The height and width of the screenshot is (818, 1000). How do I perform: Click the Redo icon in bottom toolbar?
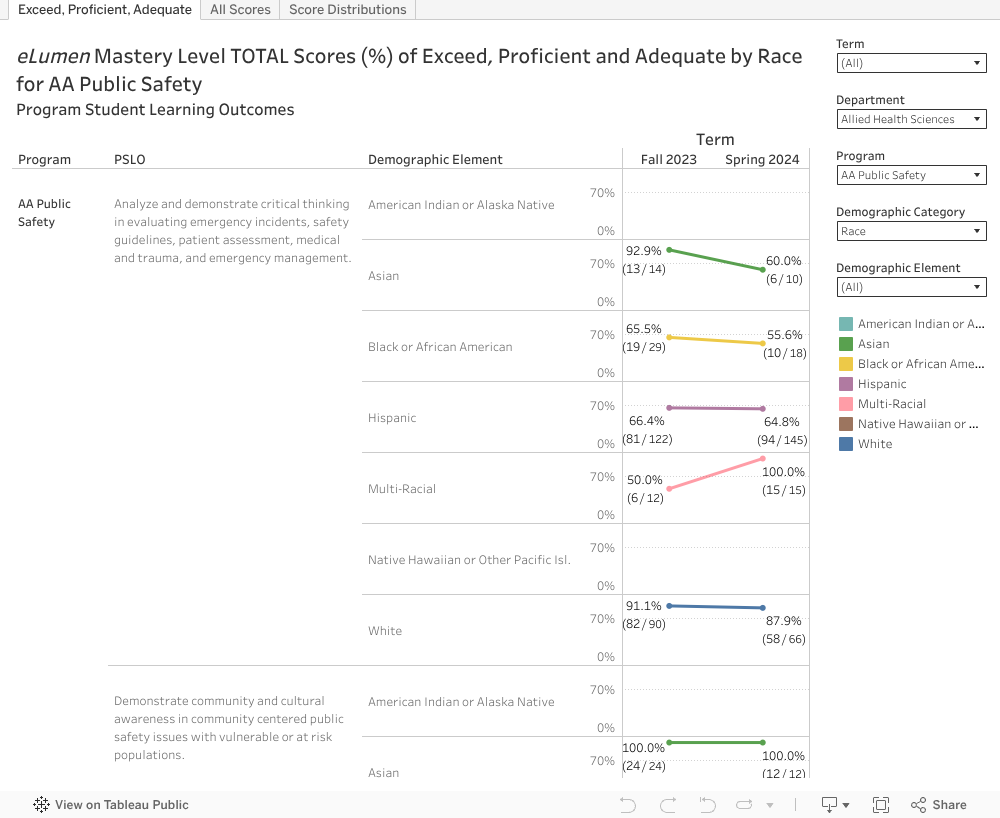pyautogui.click(x=668, y=805)
